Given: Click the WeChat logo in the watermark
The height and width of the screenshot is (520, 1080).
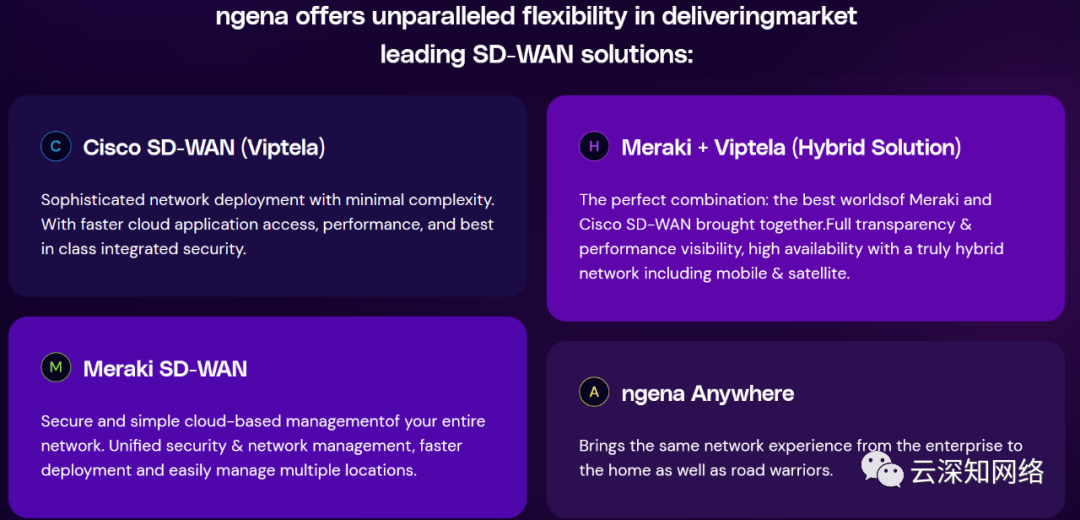Looking at the screenshot, I should pos(882,468).
